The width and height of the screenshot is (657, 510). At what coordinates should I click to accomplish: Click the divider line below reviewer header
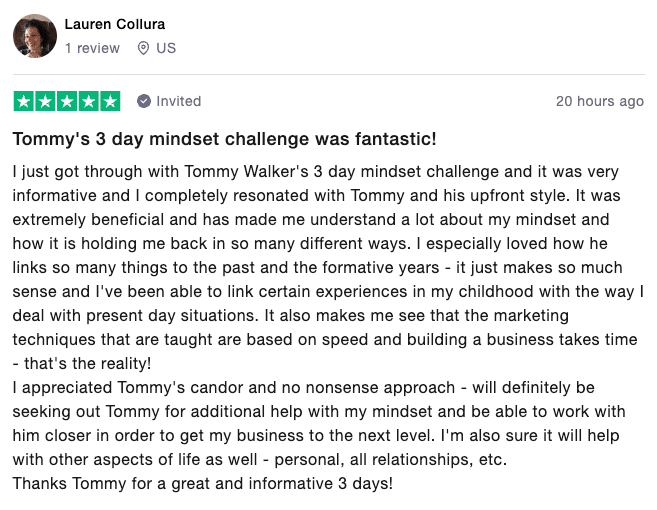(x=329, y=75)
